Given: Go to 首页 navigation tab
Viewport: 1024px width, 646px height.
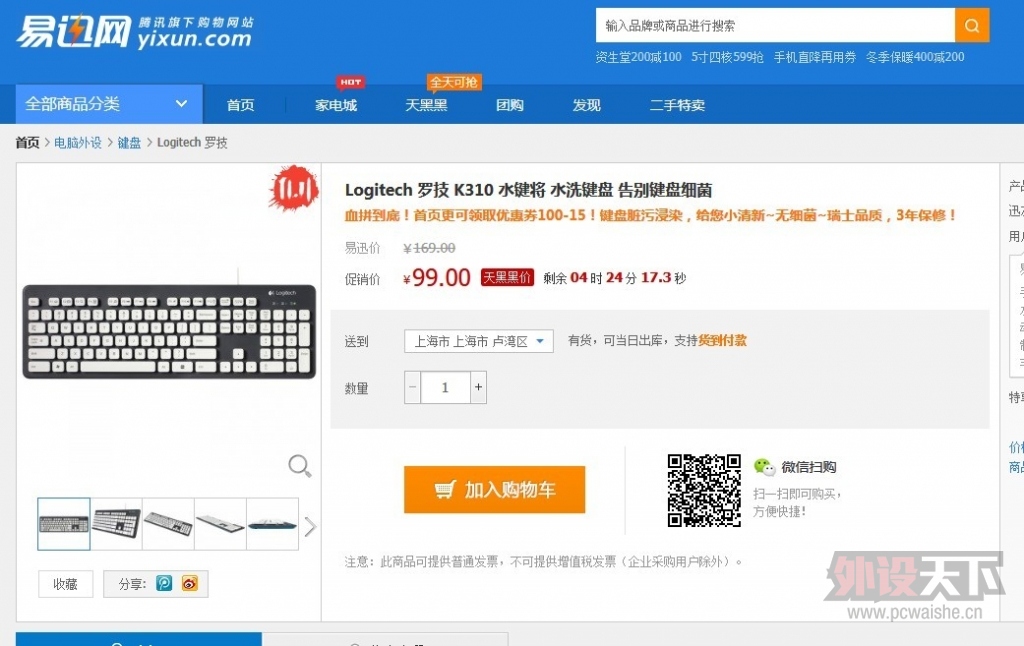Looking at the screenshot, I should tap(240, 105).
